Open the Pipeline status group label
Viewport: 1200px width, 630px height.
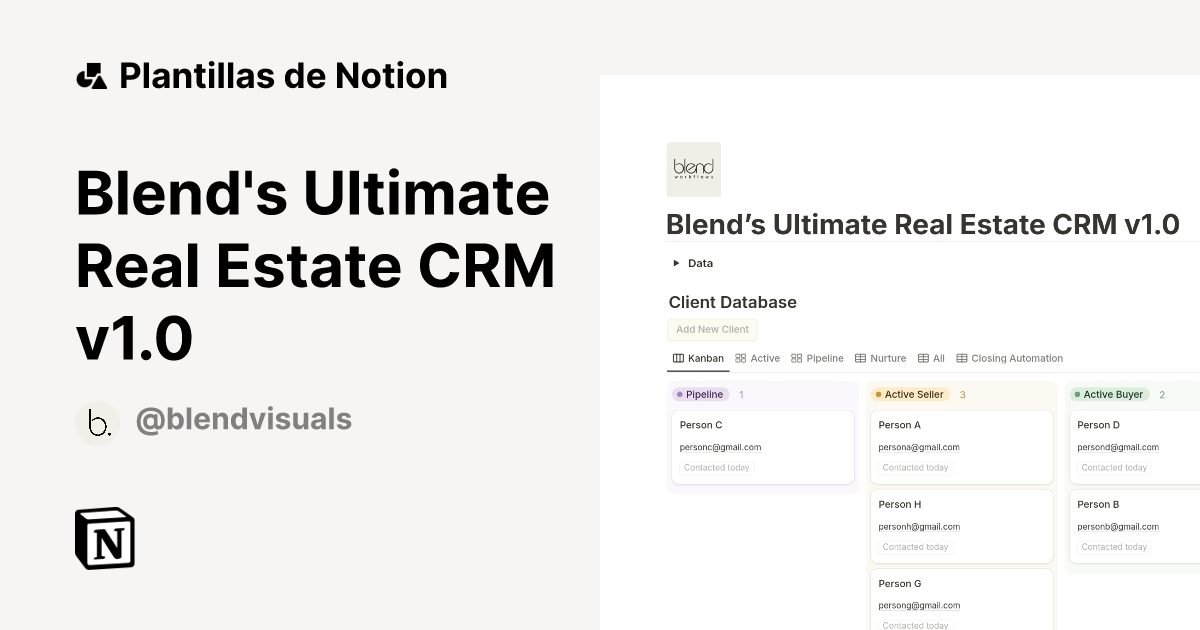(x=701, y=394)
